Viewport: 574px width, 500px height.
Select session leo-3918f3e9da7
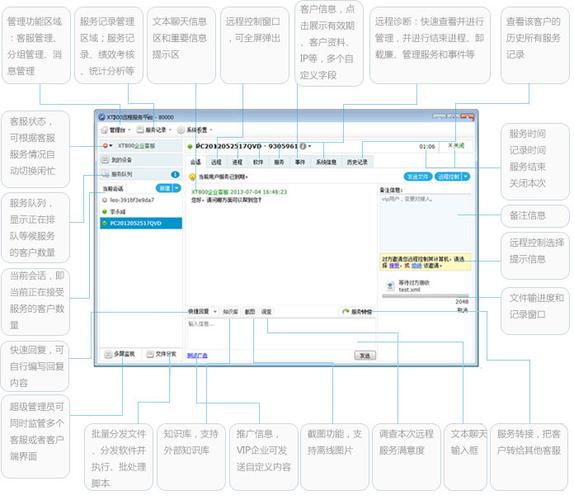pyautogui.click(x=141, y=200)
